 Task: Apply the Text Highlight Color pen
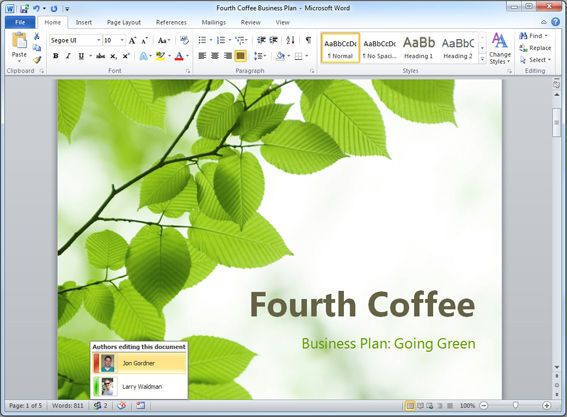point(160,56)
